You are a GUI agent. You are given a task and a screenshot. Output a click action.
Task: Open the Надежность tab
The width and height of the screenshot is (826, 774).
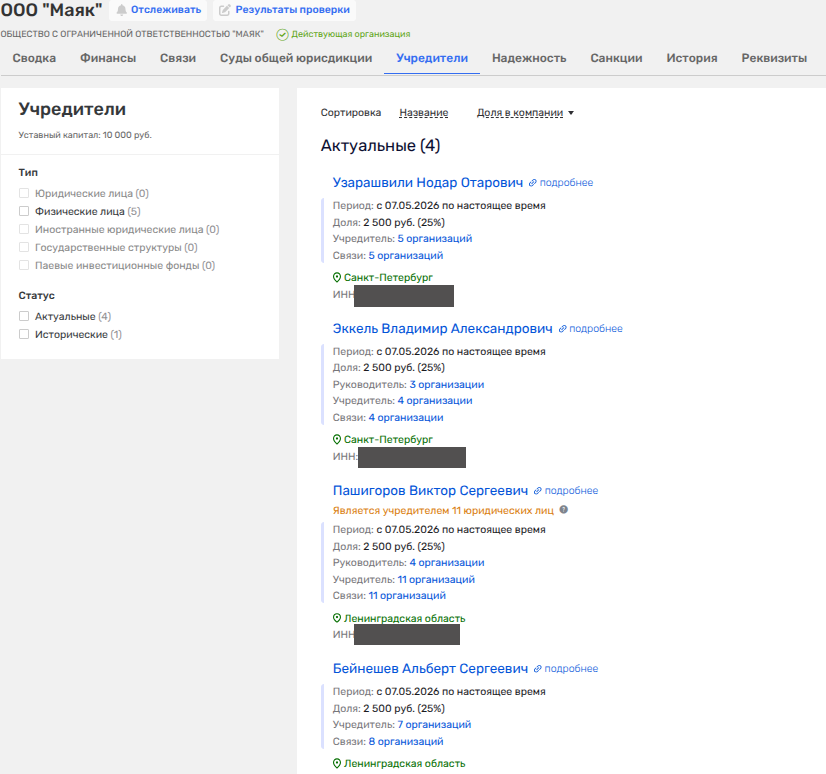coord(529,58)
